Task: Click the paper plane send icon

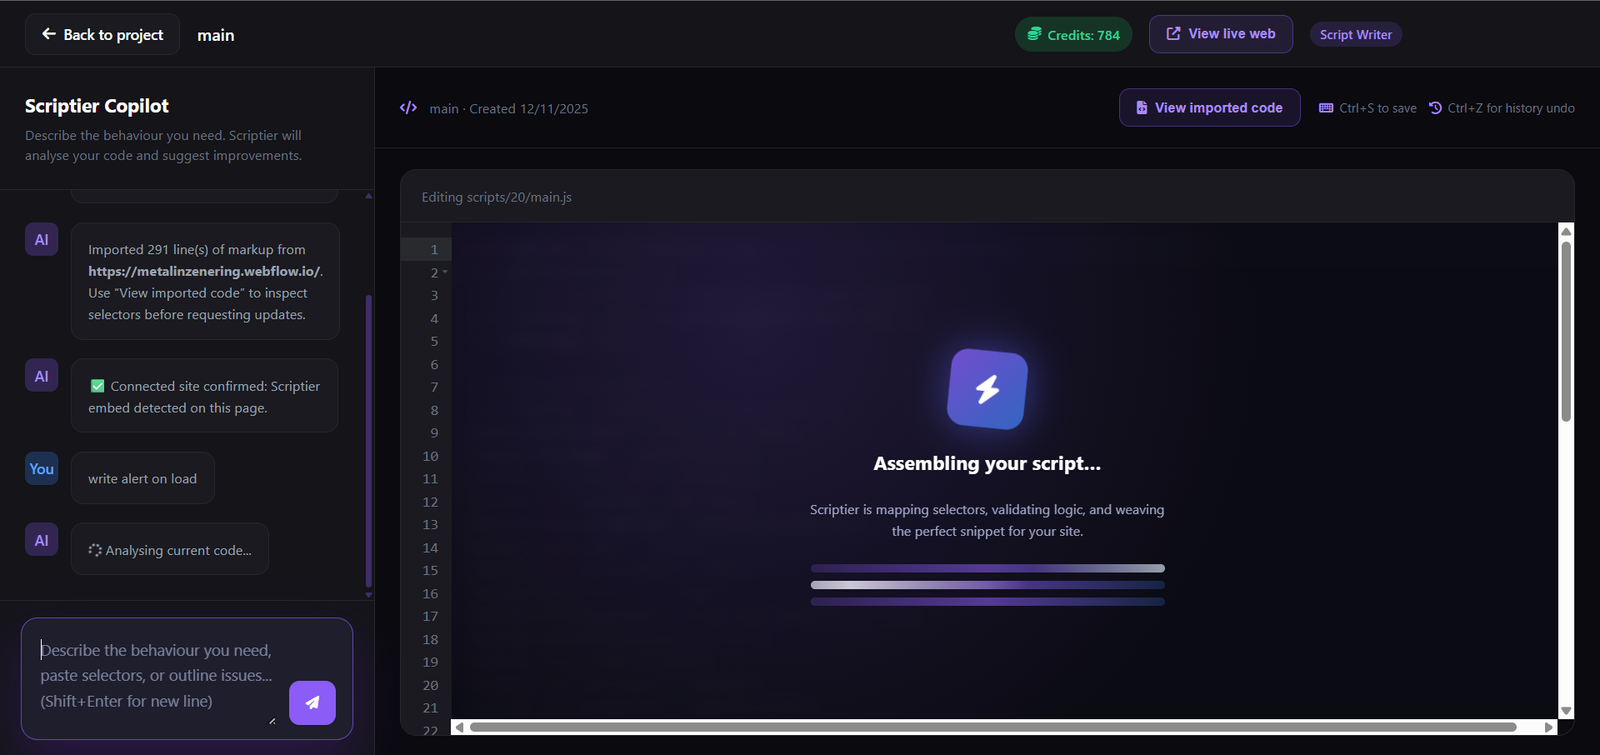Action: coord(312,703)
